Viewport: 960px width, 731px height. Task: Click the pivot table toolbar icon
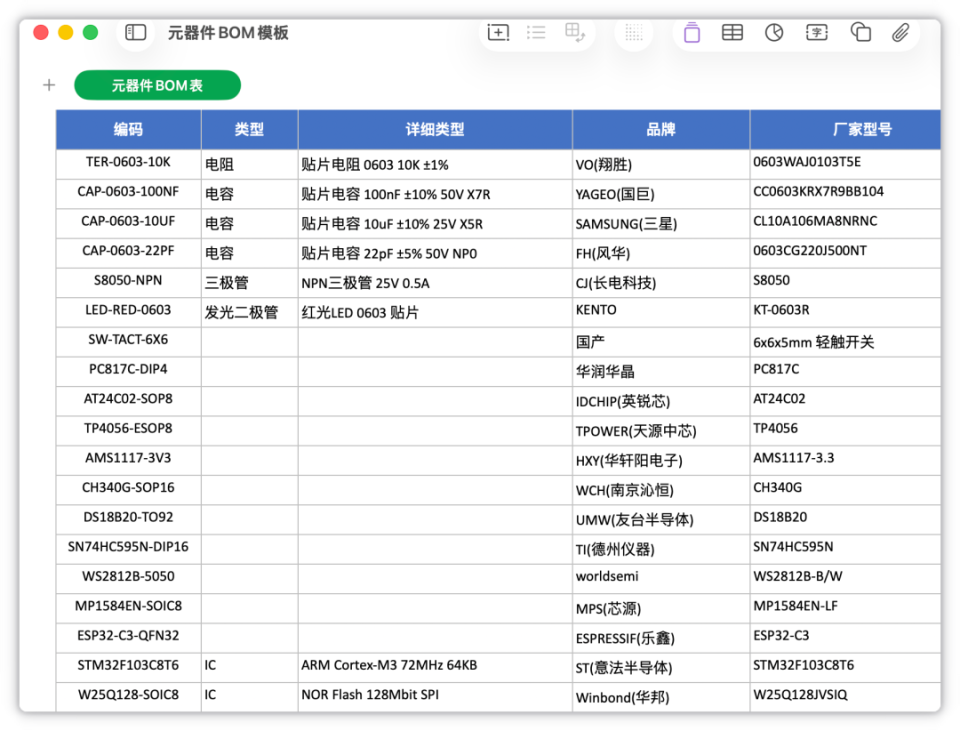coord(575,32)
